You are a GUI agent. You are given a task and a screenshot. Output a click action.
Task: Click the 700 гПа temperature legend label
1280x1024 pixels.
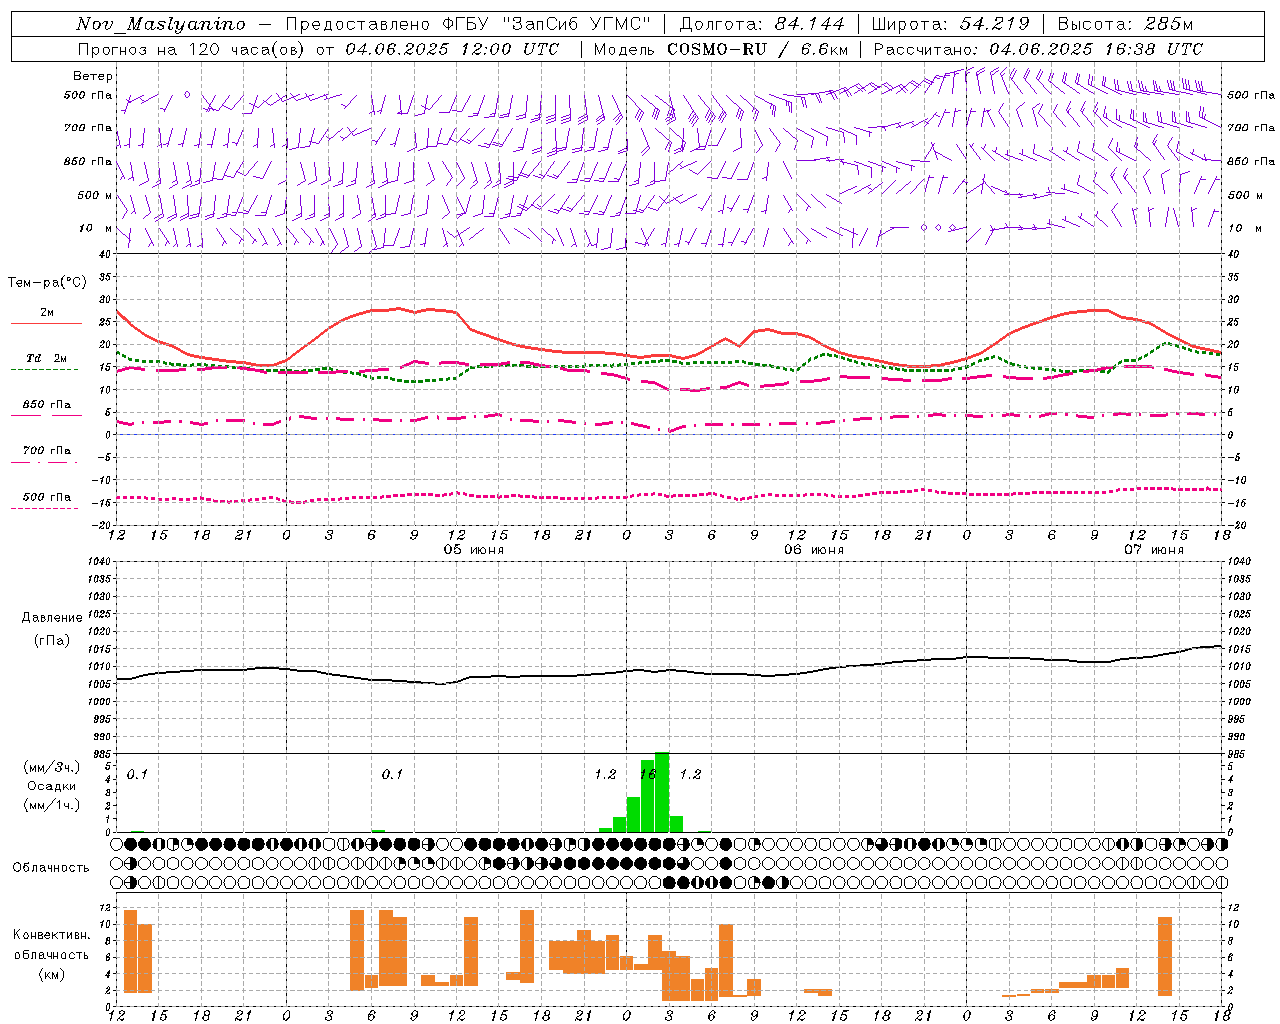coord(46,451)
